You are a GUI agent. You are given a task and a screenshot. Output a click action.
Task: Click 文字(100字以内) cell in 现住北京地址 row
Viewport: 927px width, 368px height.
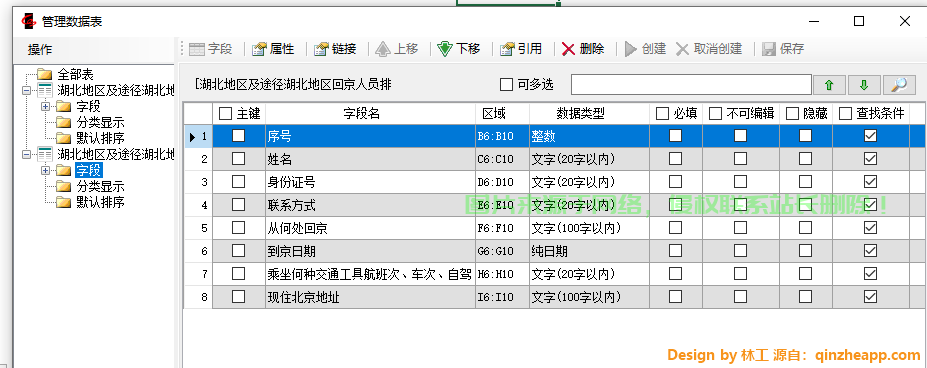(589, 297)
